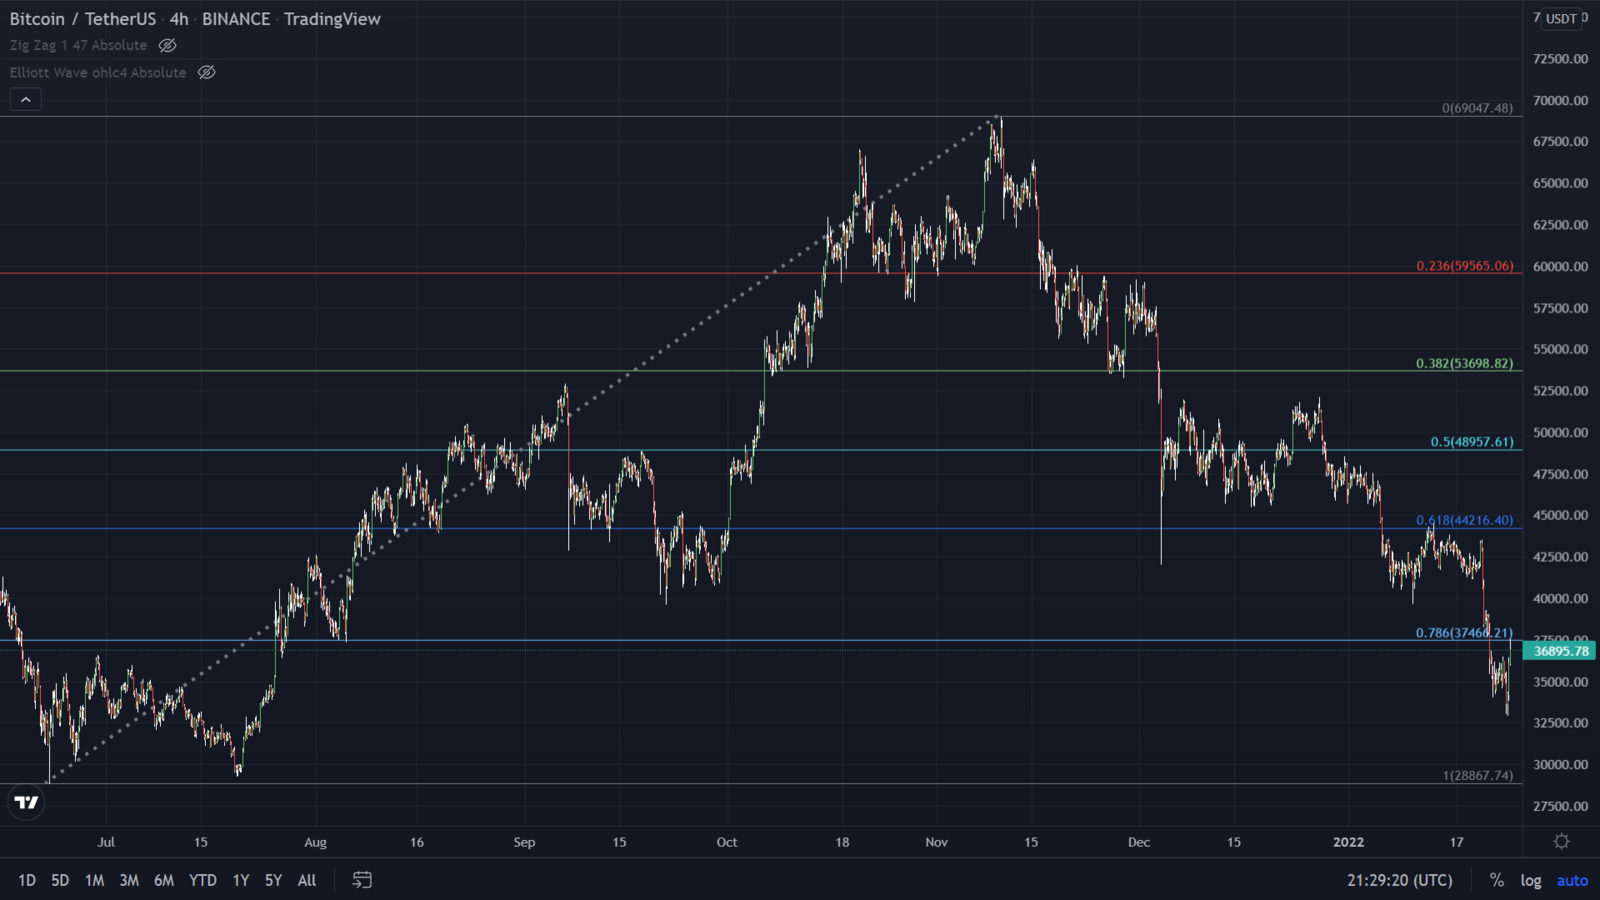This screenshot has width=1600, height=900.
Task: Show the hidden Elliott Wave indicator
Action: pos(207,72)
